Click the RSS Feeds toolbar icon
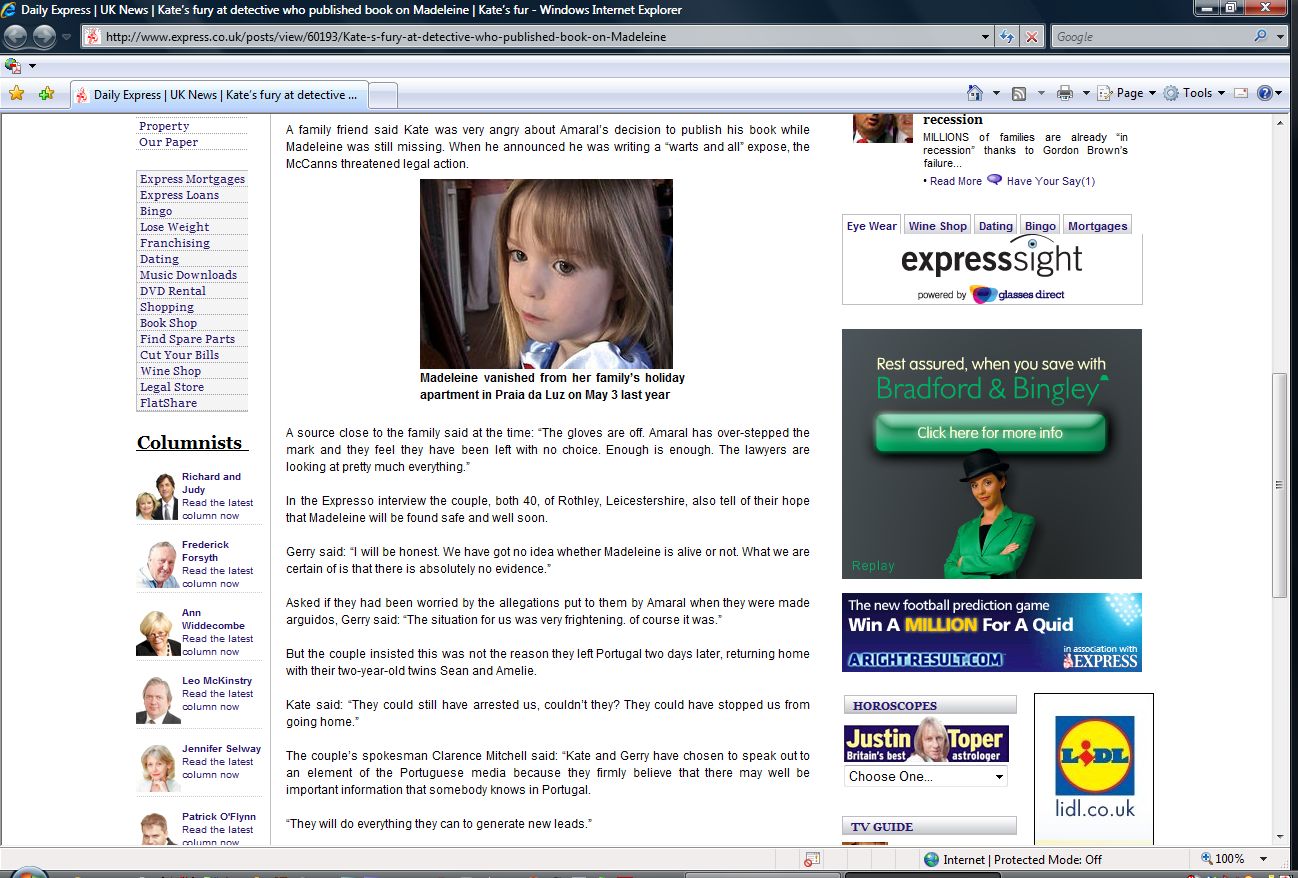Viewport: 1298px width, 878px height. pos(1019,93)
